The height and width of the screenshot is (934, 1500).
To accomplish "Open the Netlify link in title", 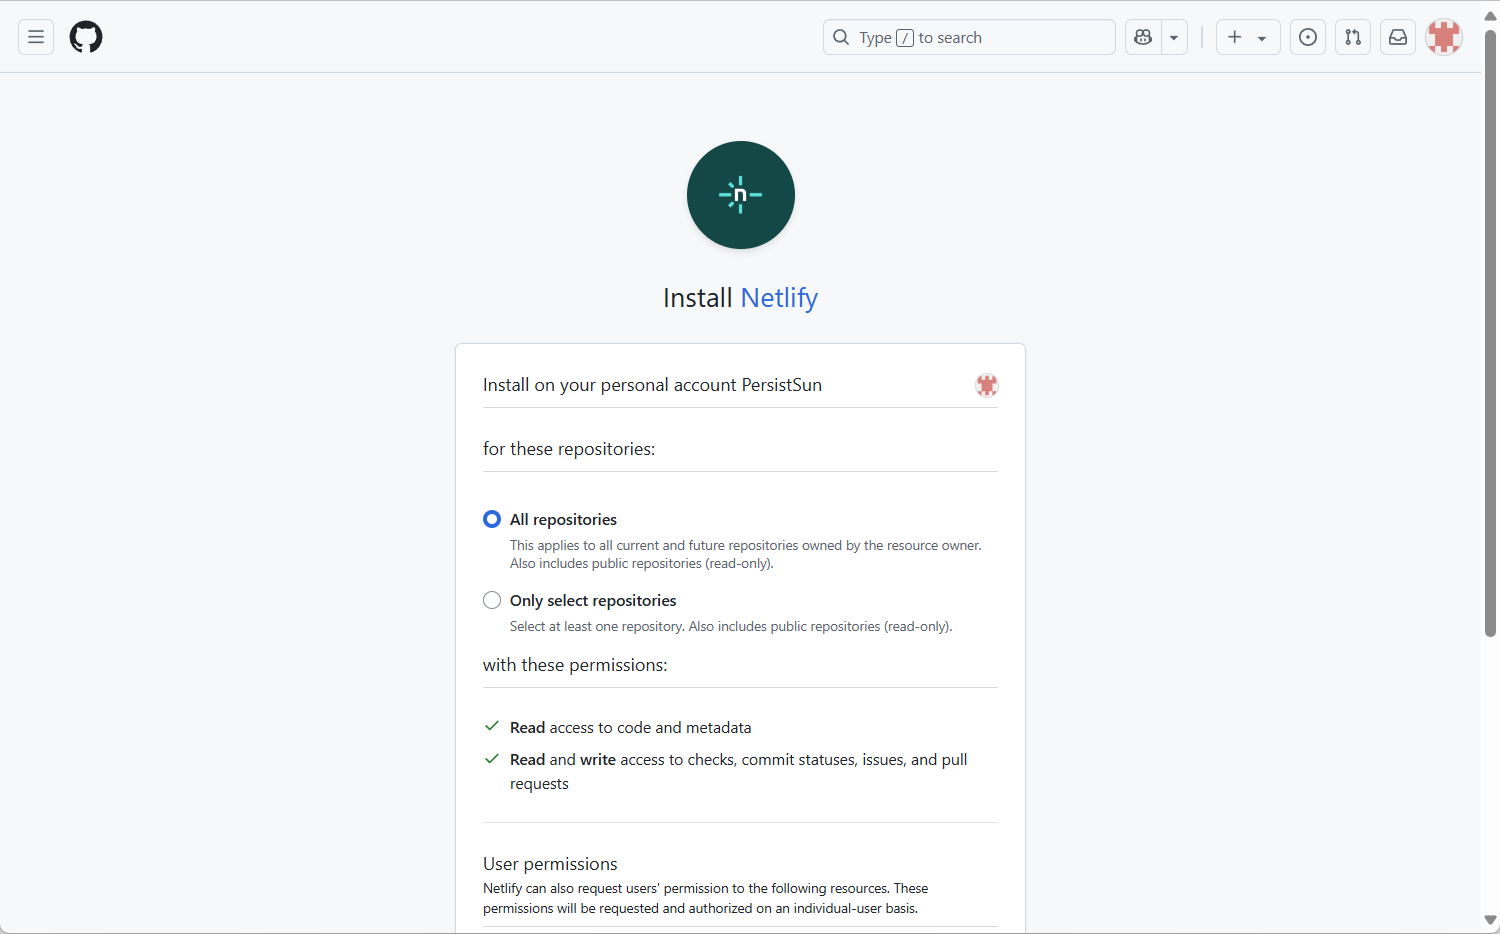I will (779, 298).
